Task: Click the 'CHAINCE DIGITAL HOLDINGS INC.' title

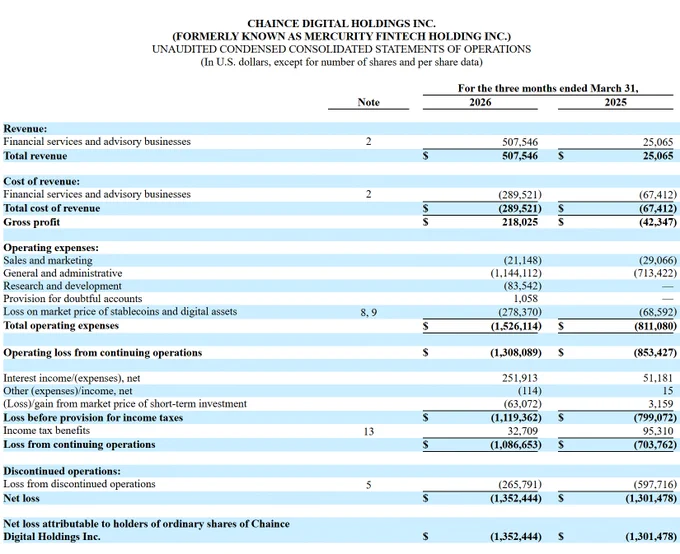Action: point(341,23)
